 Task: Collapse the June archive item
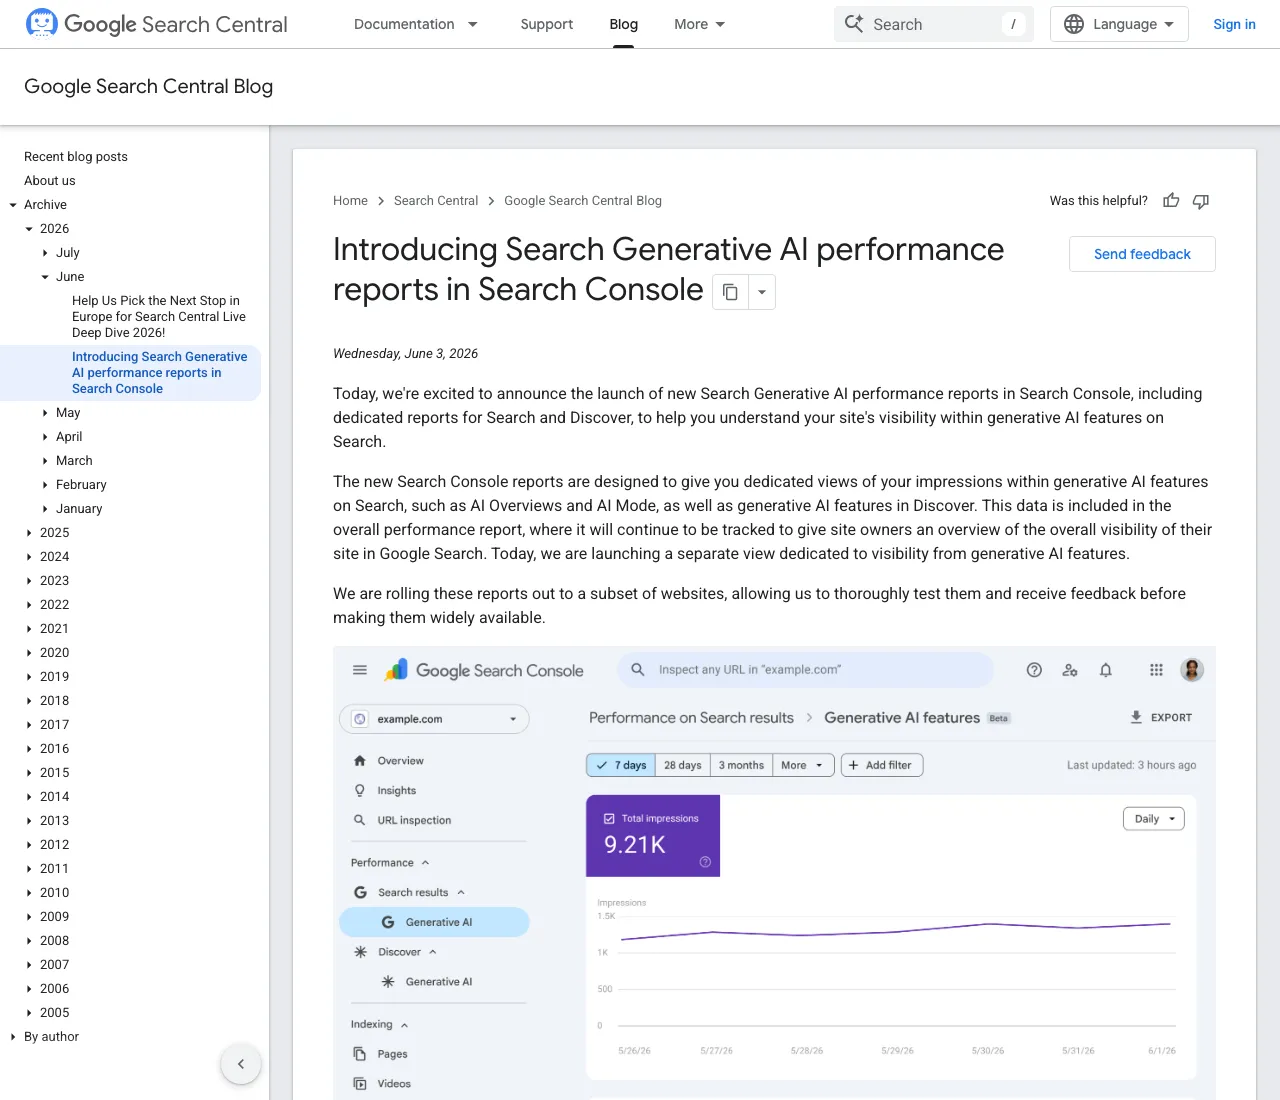45,277
